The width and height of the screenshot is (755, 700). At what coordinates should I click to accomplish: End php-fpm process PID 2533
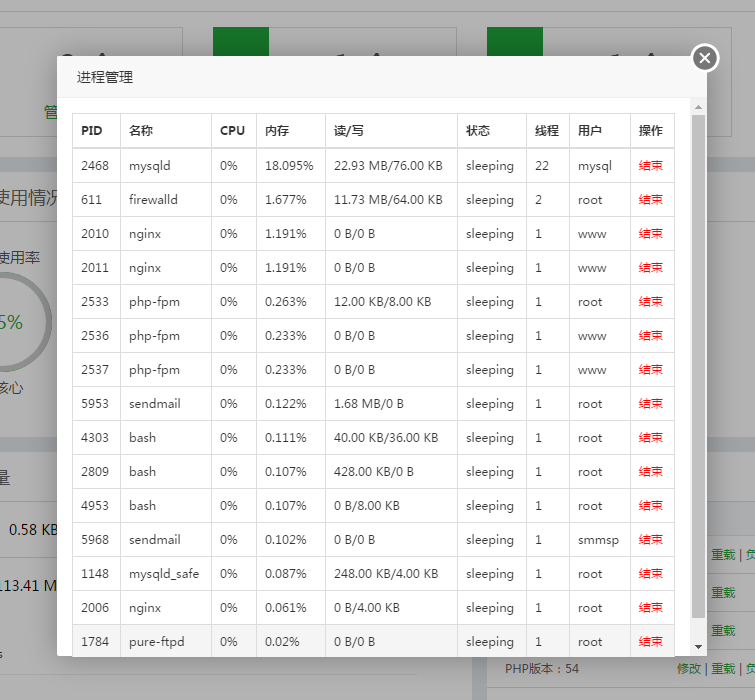(650, 302)
